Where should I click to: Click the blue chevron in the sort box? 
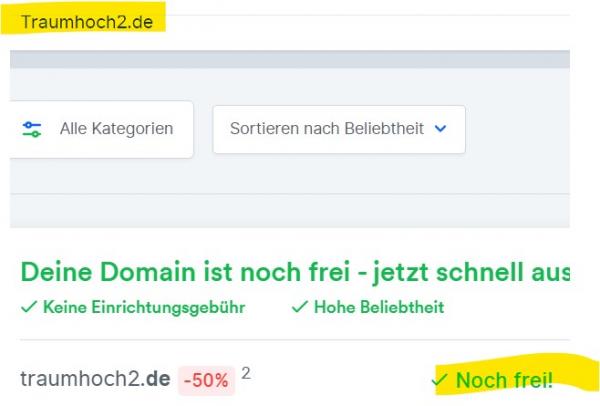point(440,129)
